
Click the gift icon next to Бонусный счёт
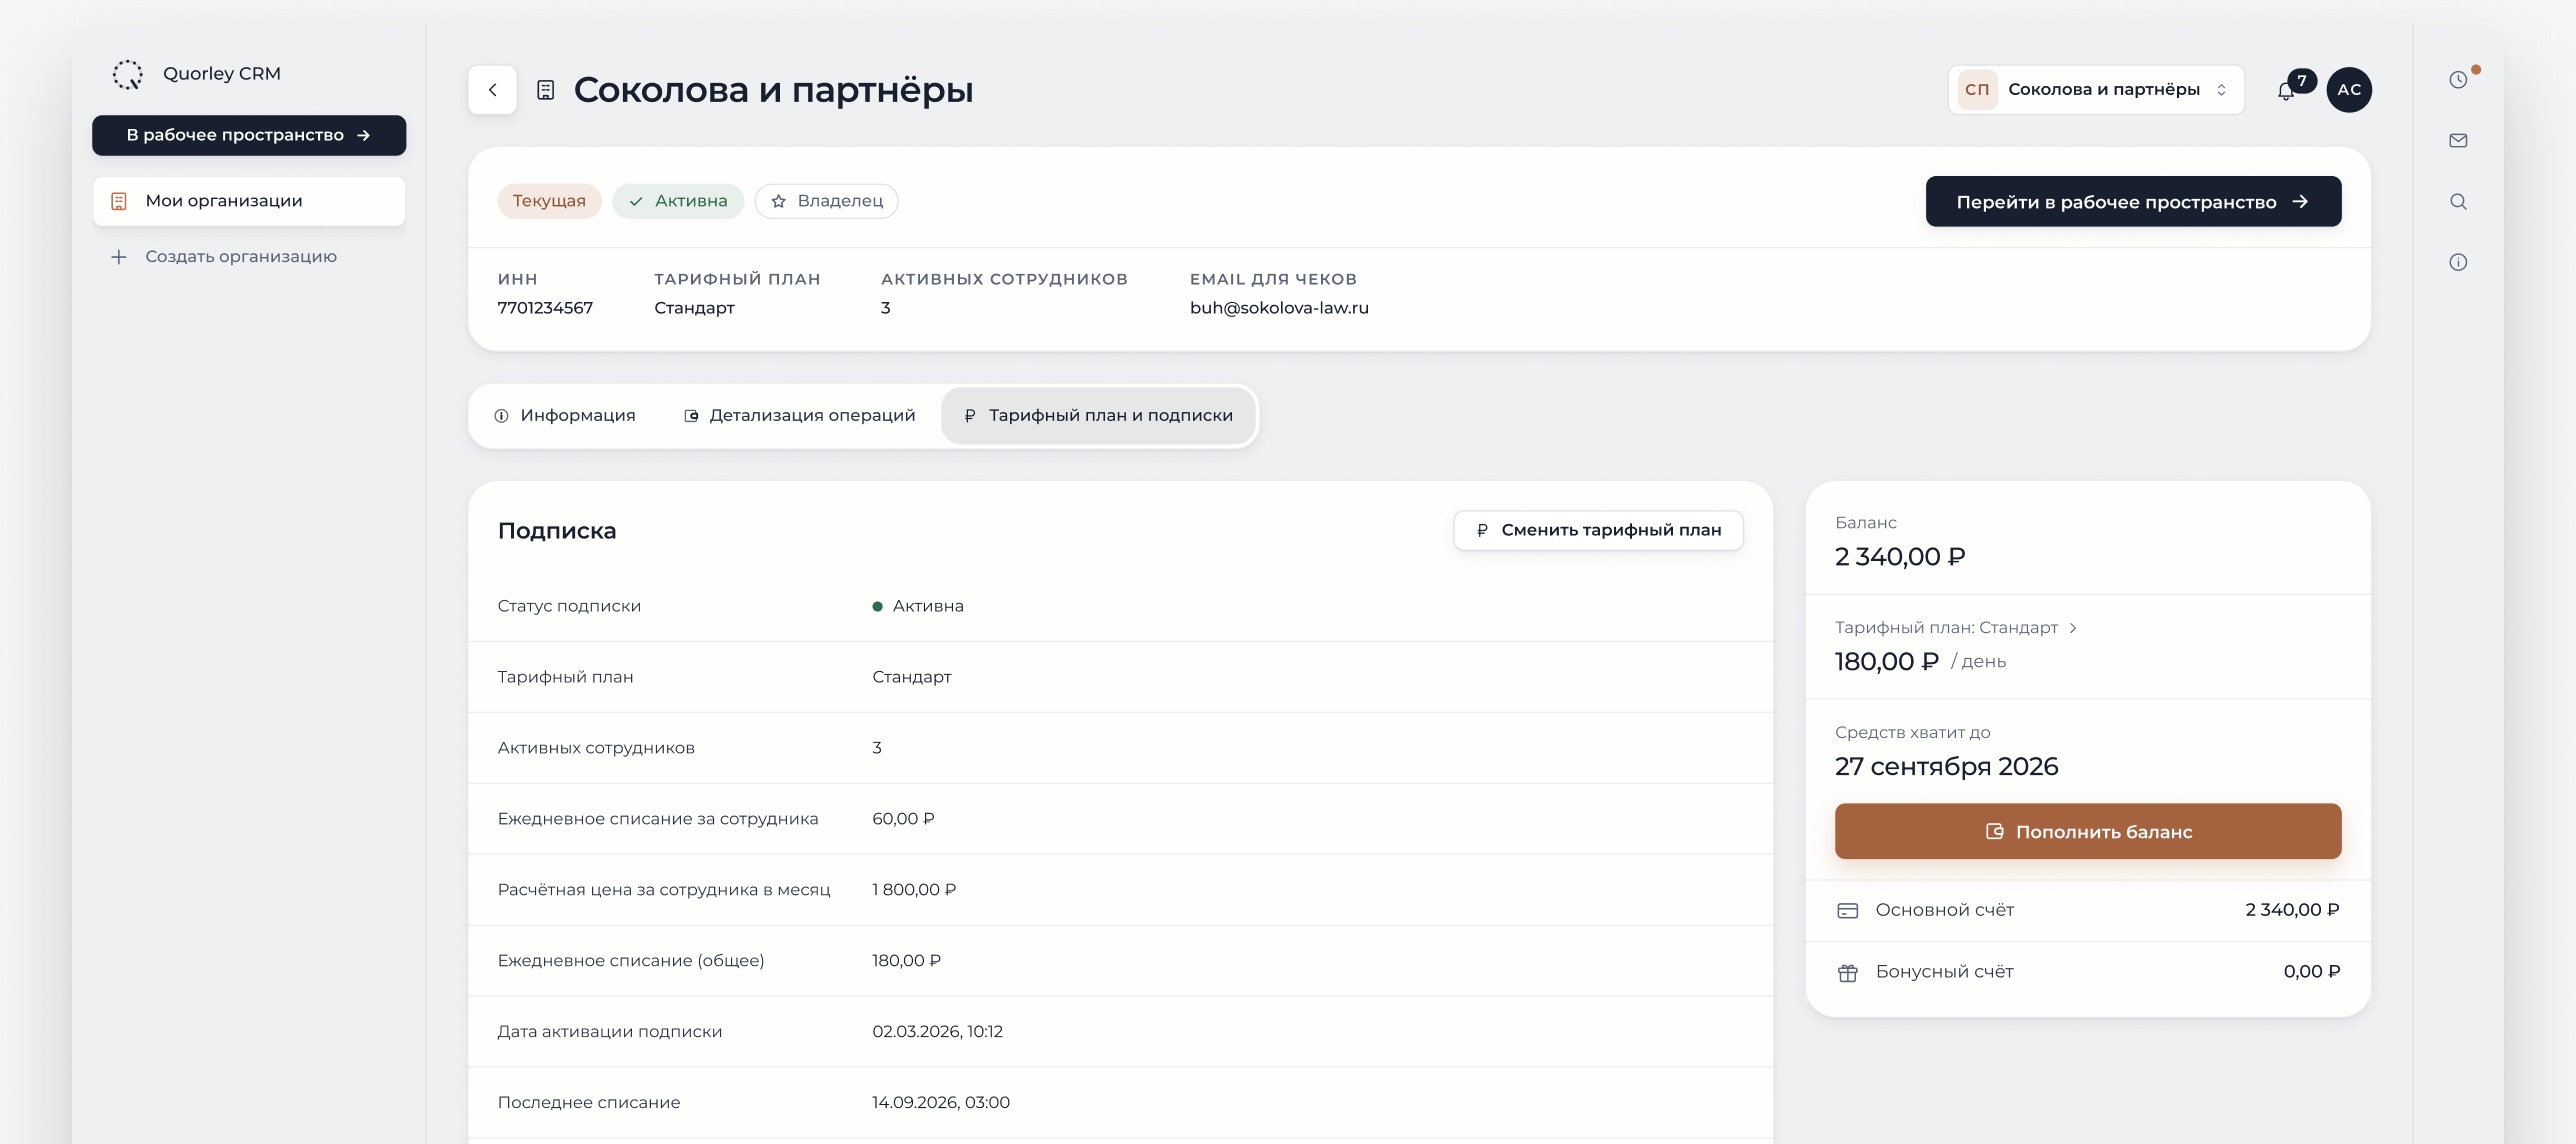tap(1847, 972)
